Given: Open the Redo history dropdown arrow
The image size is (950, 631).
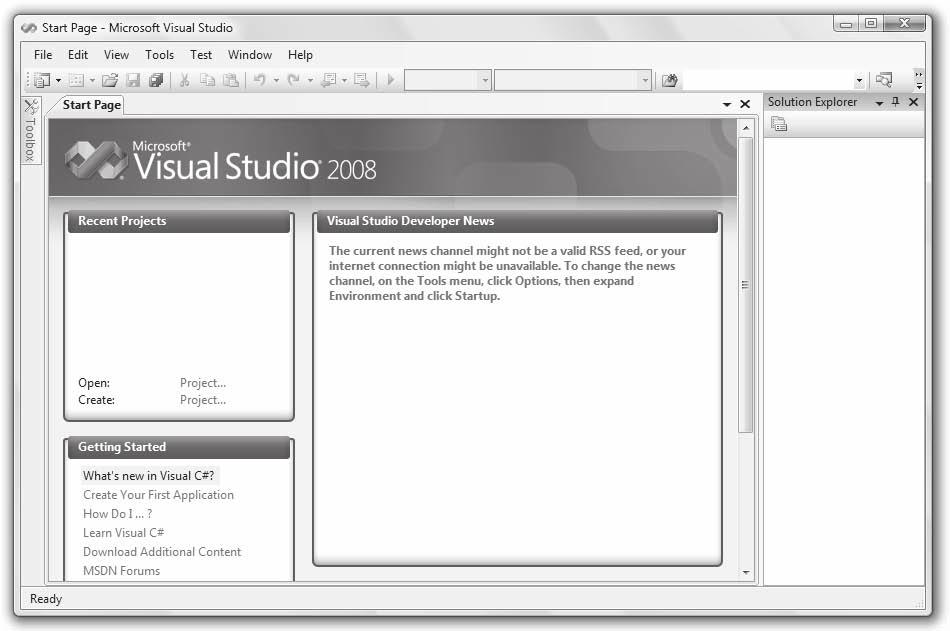Looking at the screenshot, I should click(x=310, y=80).
